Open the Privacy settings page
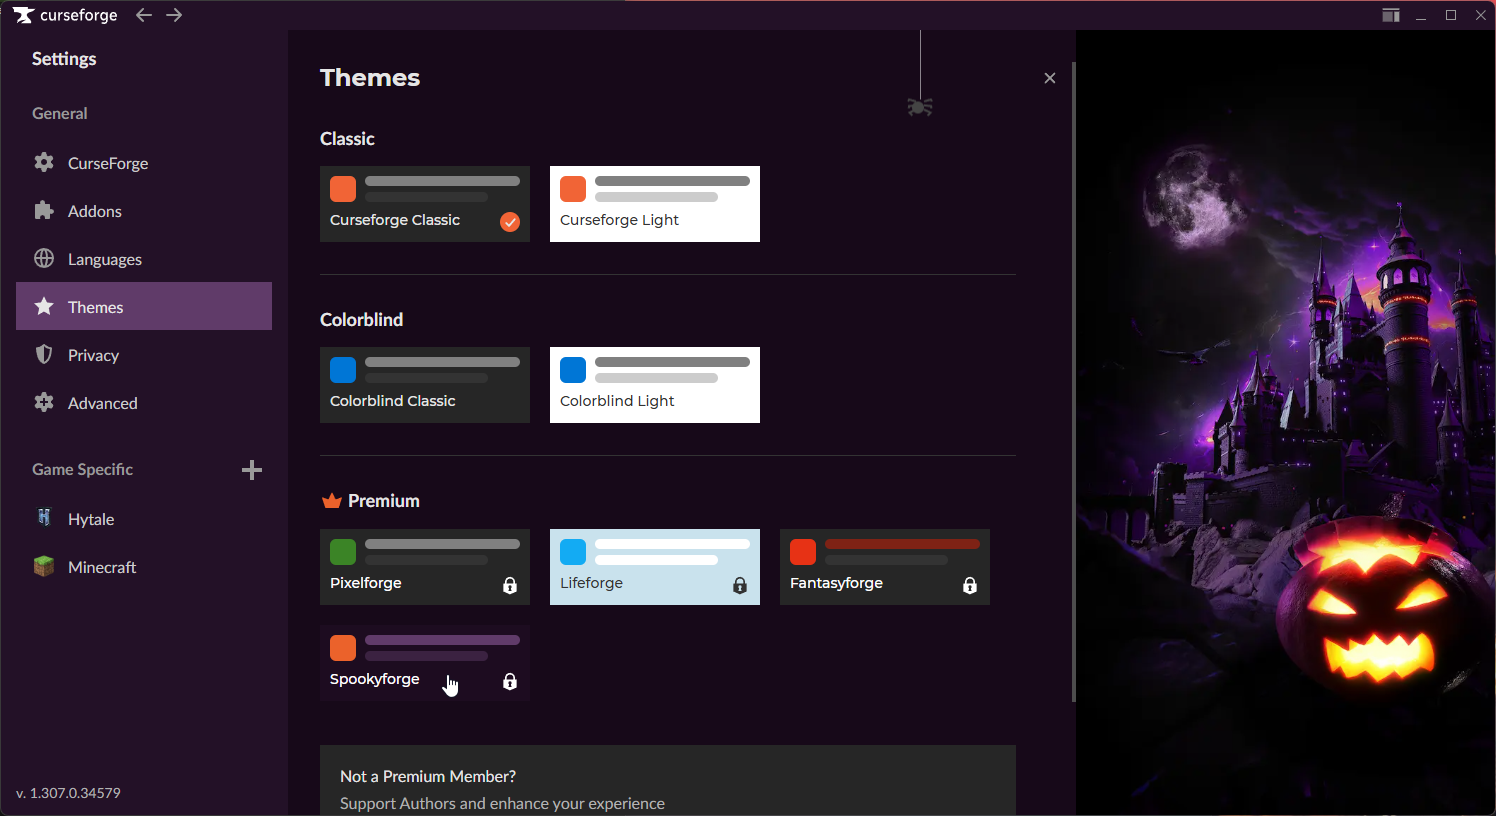Viewport: 1496px width, 816px height. pos(144,354)
